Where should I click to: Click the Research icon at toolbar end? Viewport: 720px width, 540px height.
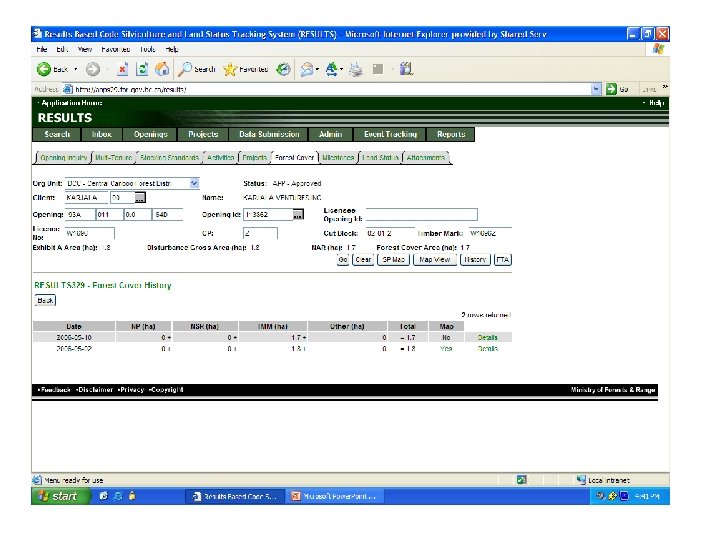406,69
